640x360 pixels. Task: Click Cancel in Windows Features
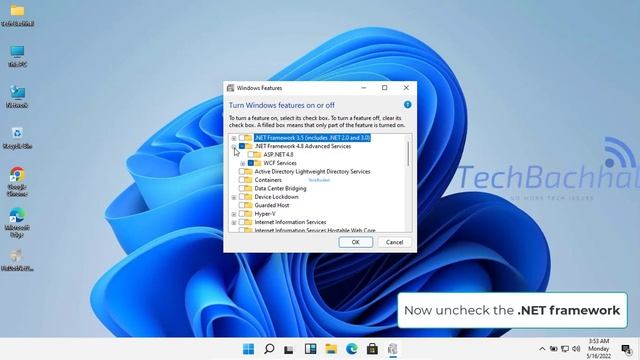click(394, 242)
